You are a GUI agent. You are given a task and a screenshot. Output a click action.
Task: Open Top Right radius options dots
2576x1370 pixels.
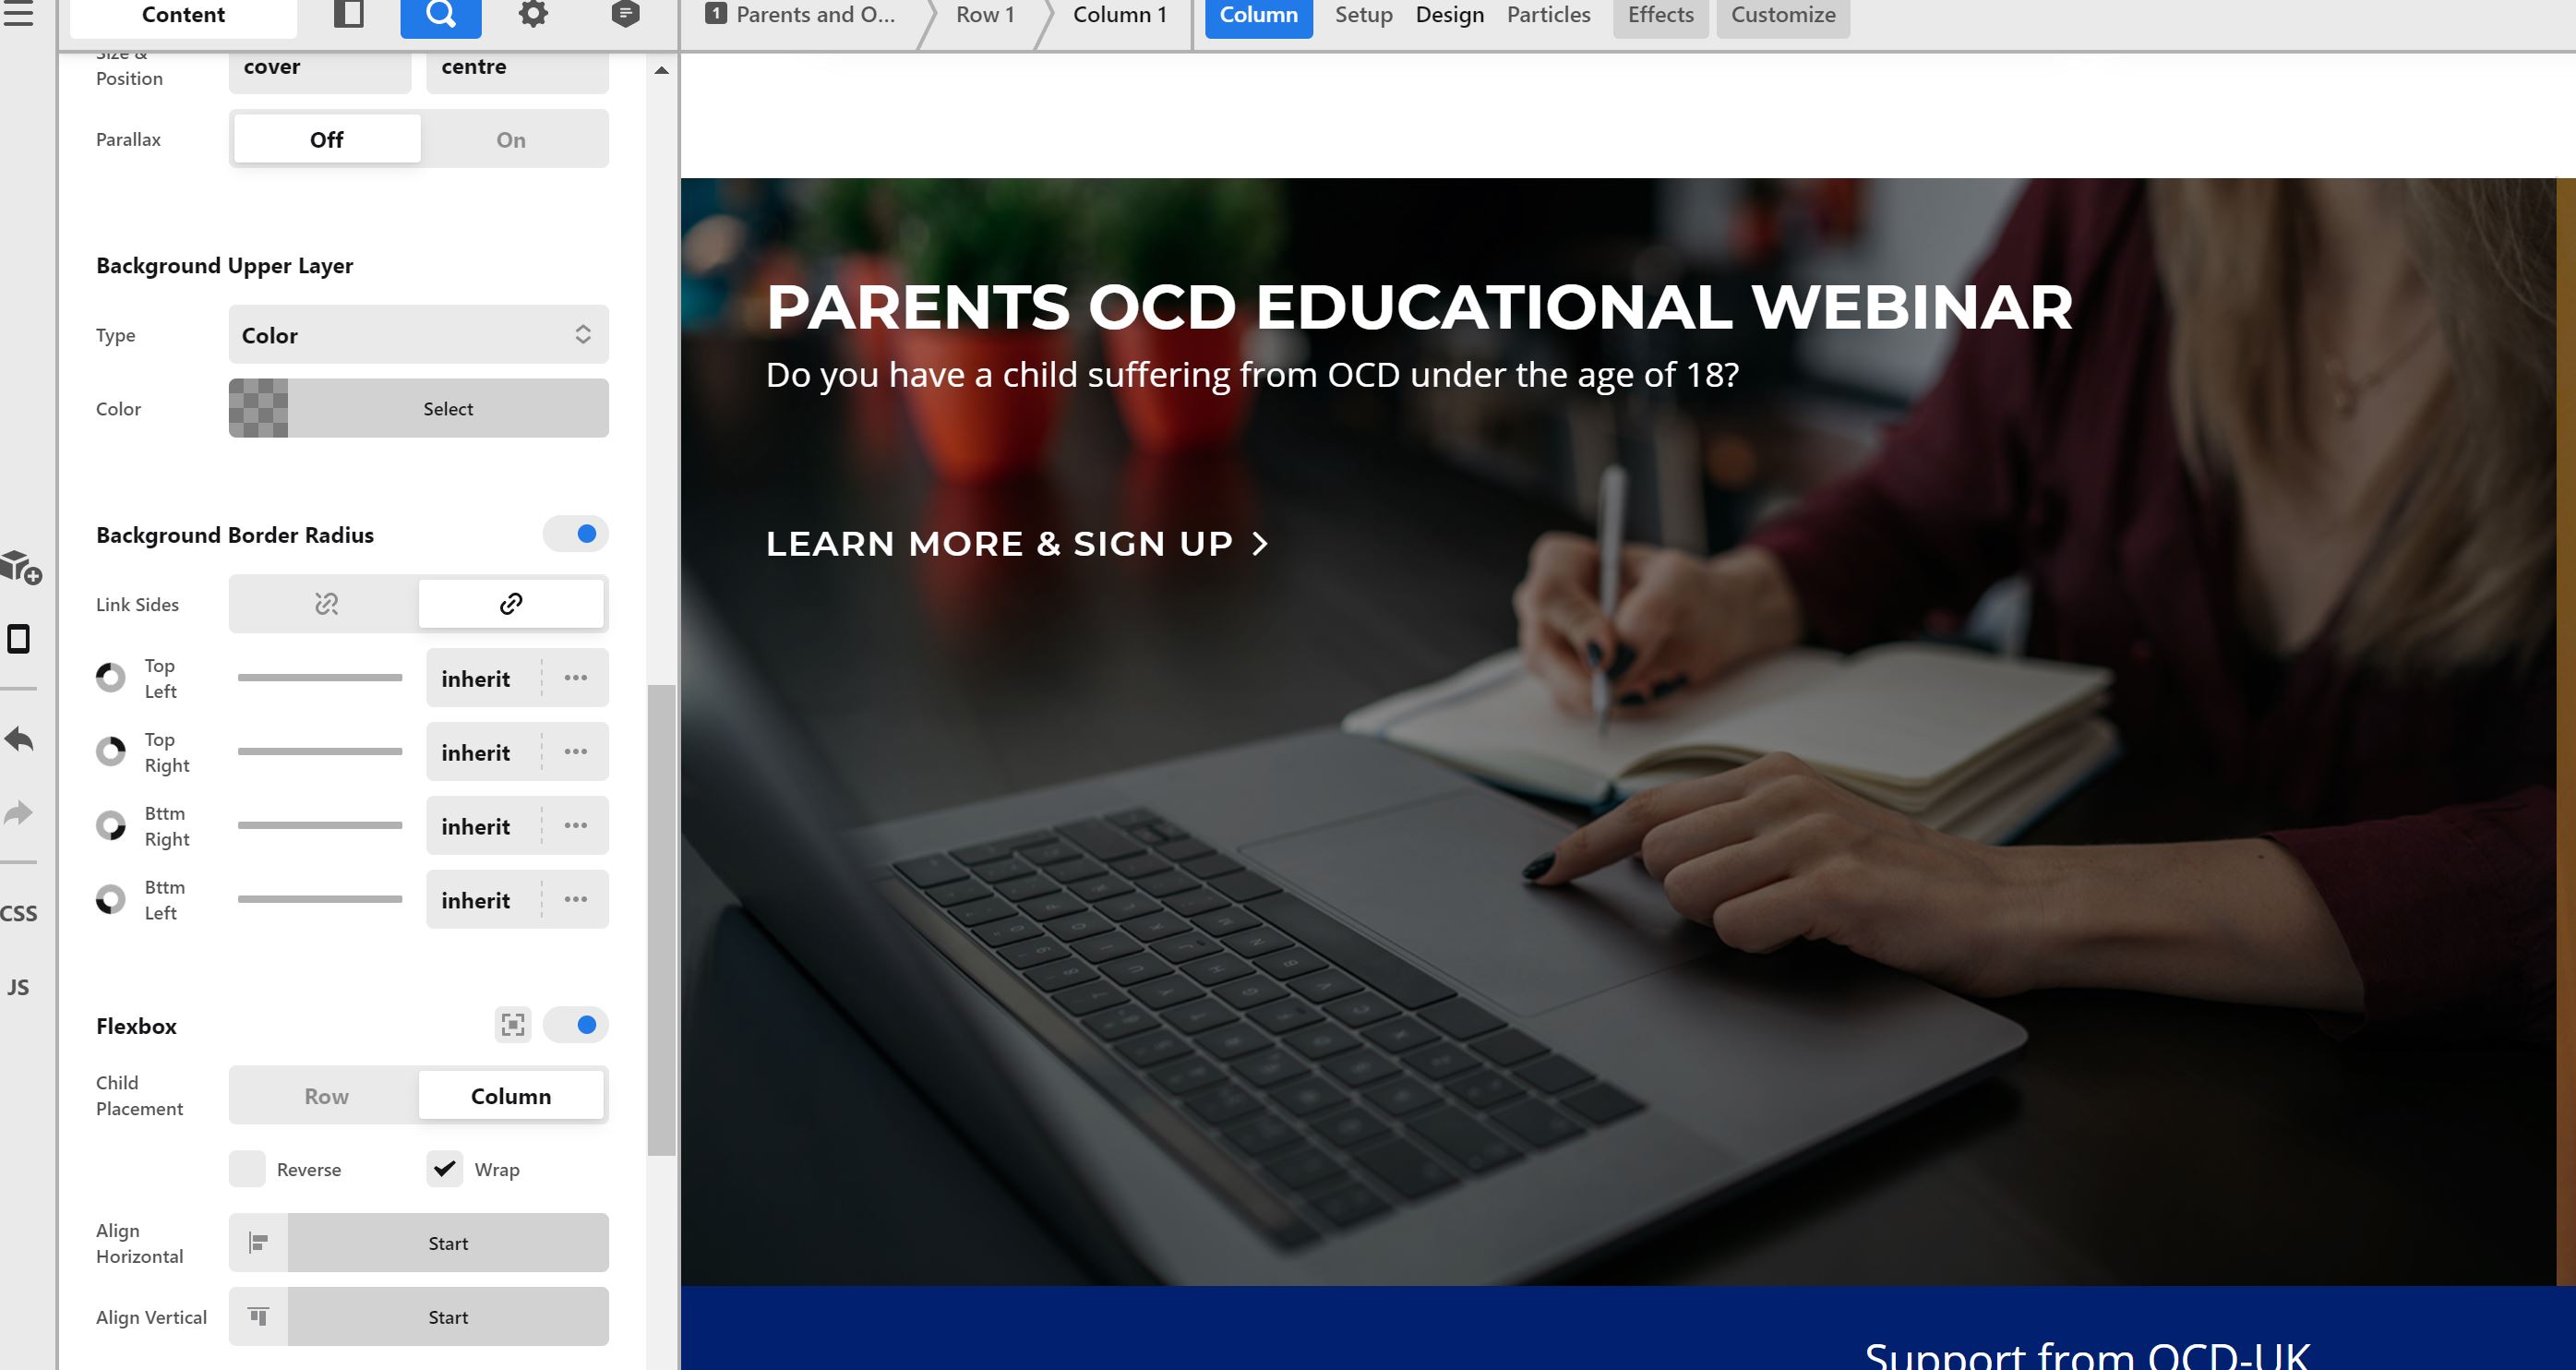tap(576, 752)
